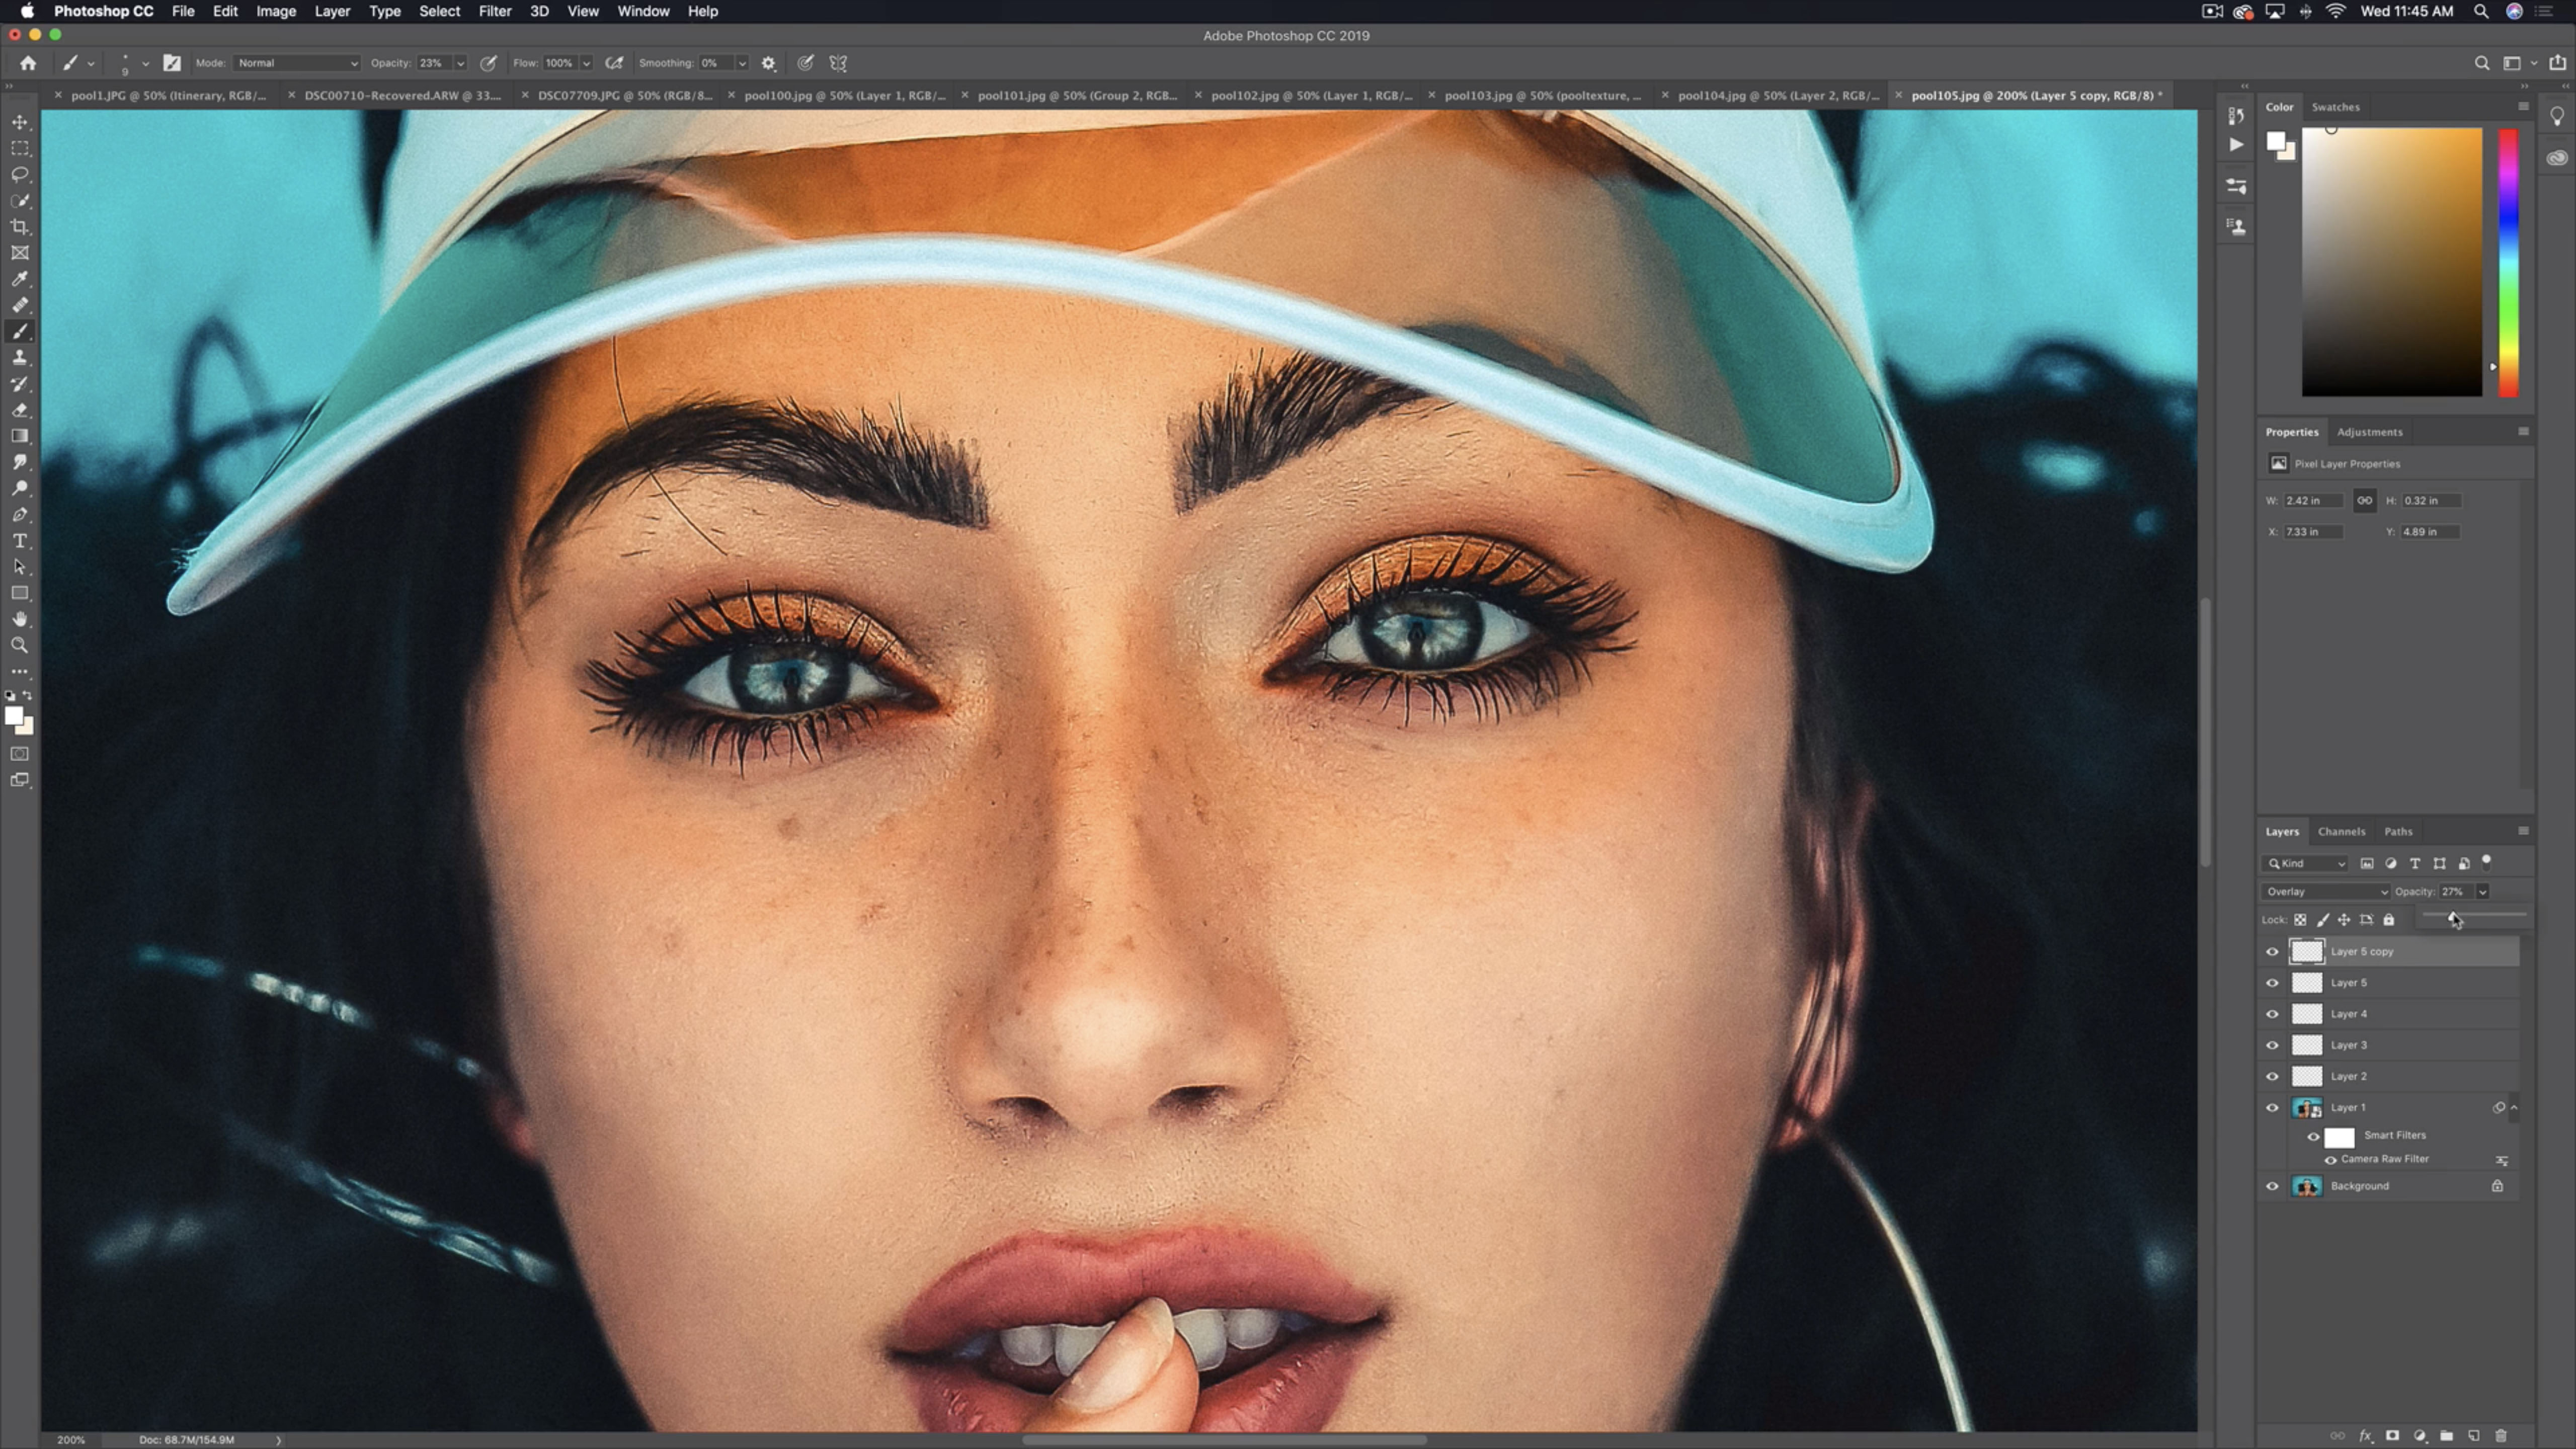The height and width of the screenshot is (1449, 2576).
Task: Open brush Opacity 23% dropdown arrow
Action: click(x=460, y=63)
